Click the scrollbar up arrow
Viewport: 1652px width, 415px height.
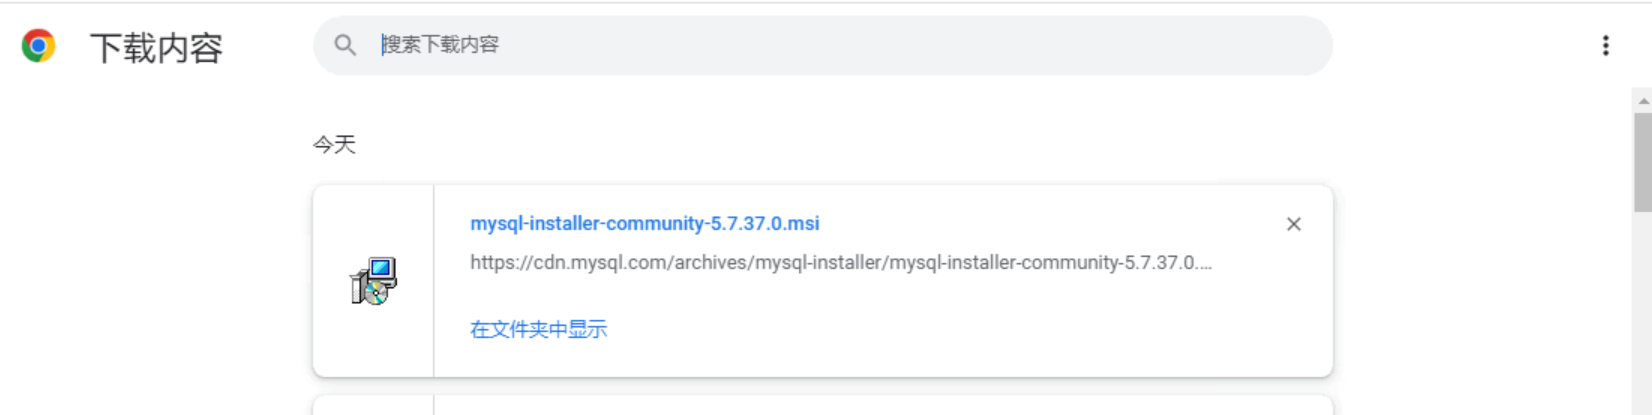tap(1643, 101)
